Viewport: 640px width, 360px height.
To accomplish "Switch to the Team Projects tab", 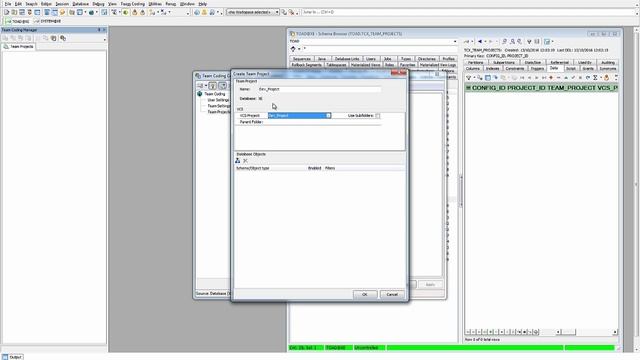I will tap(19, 47).
